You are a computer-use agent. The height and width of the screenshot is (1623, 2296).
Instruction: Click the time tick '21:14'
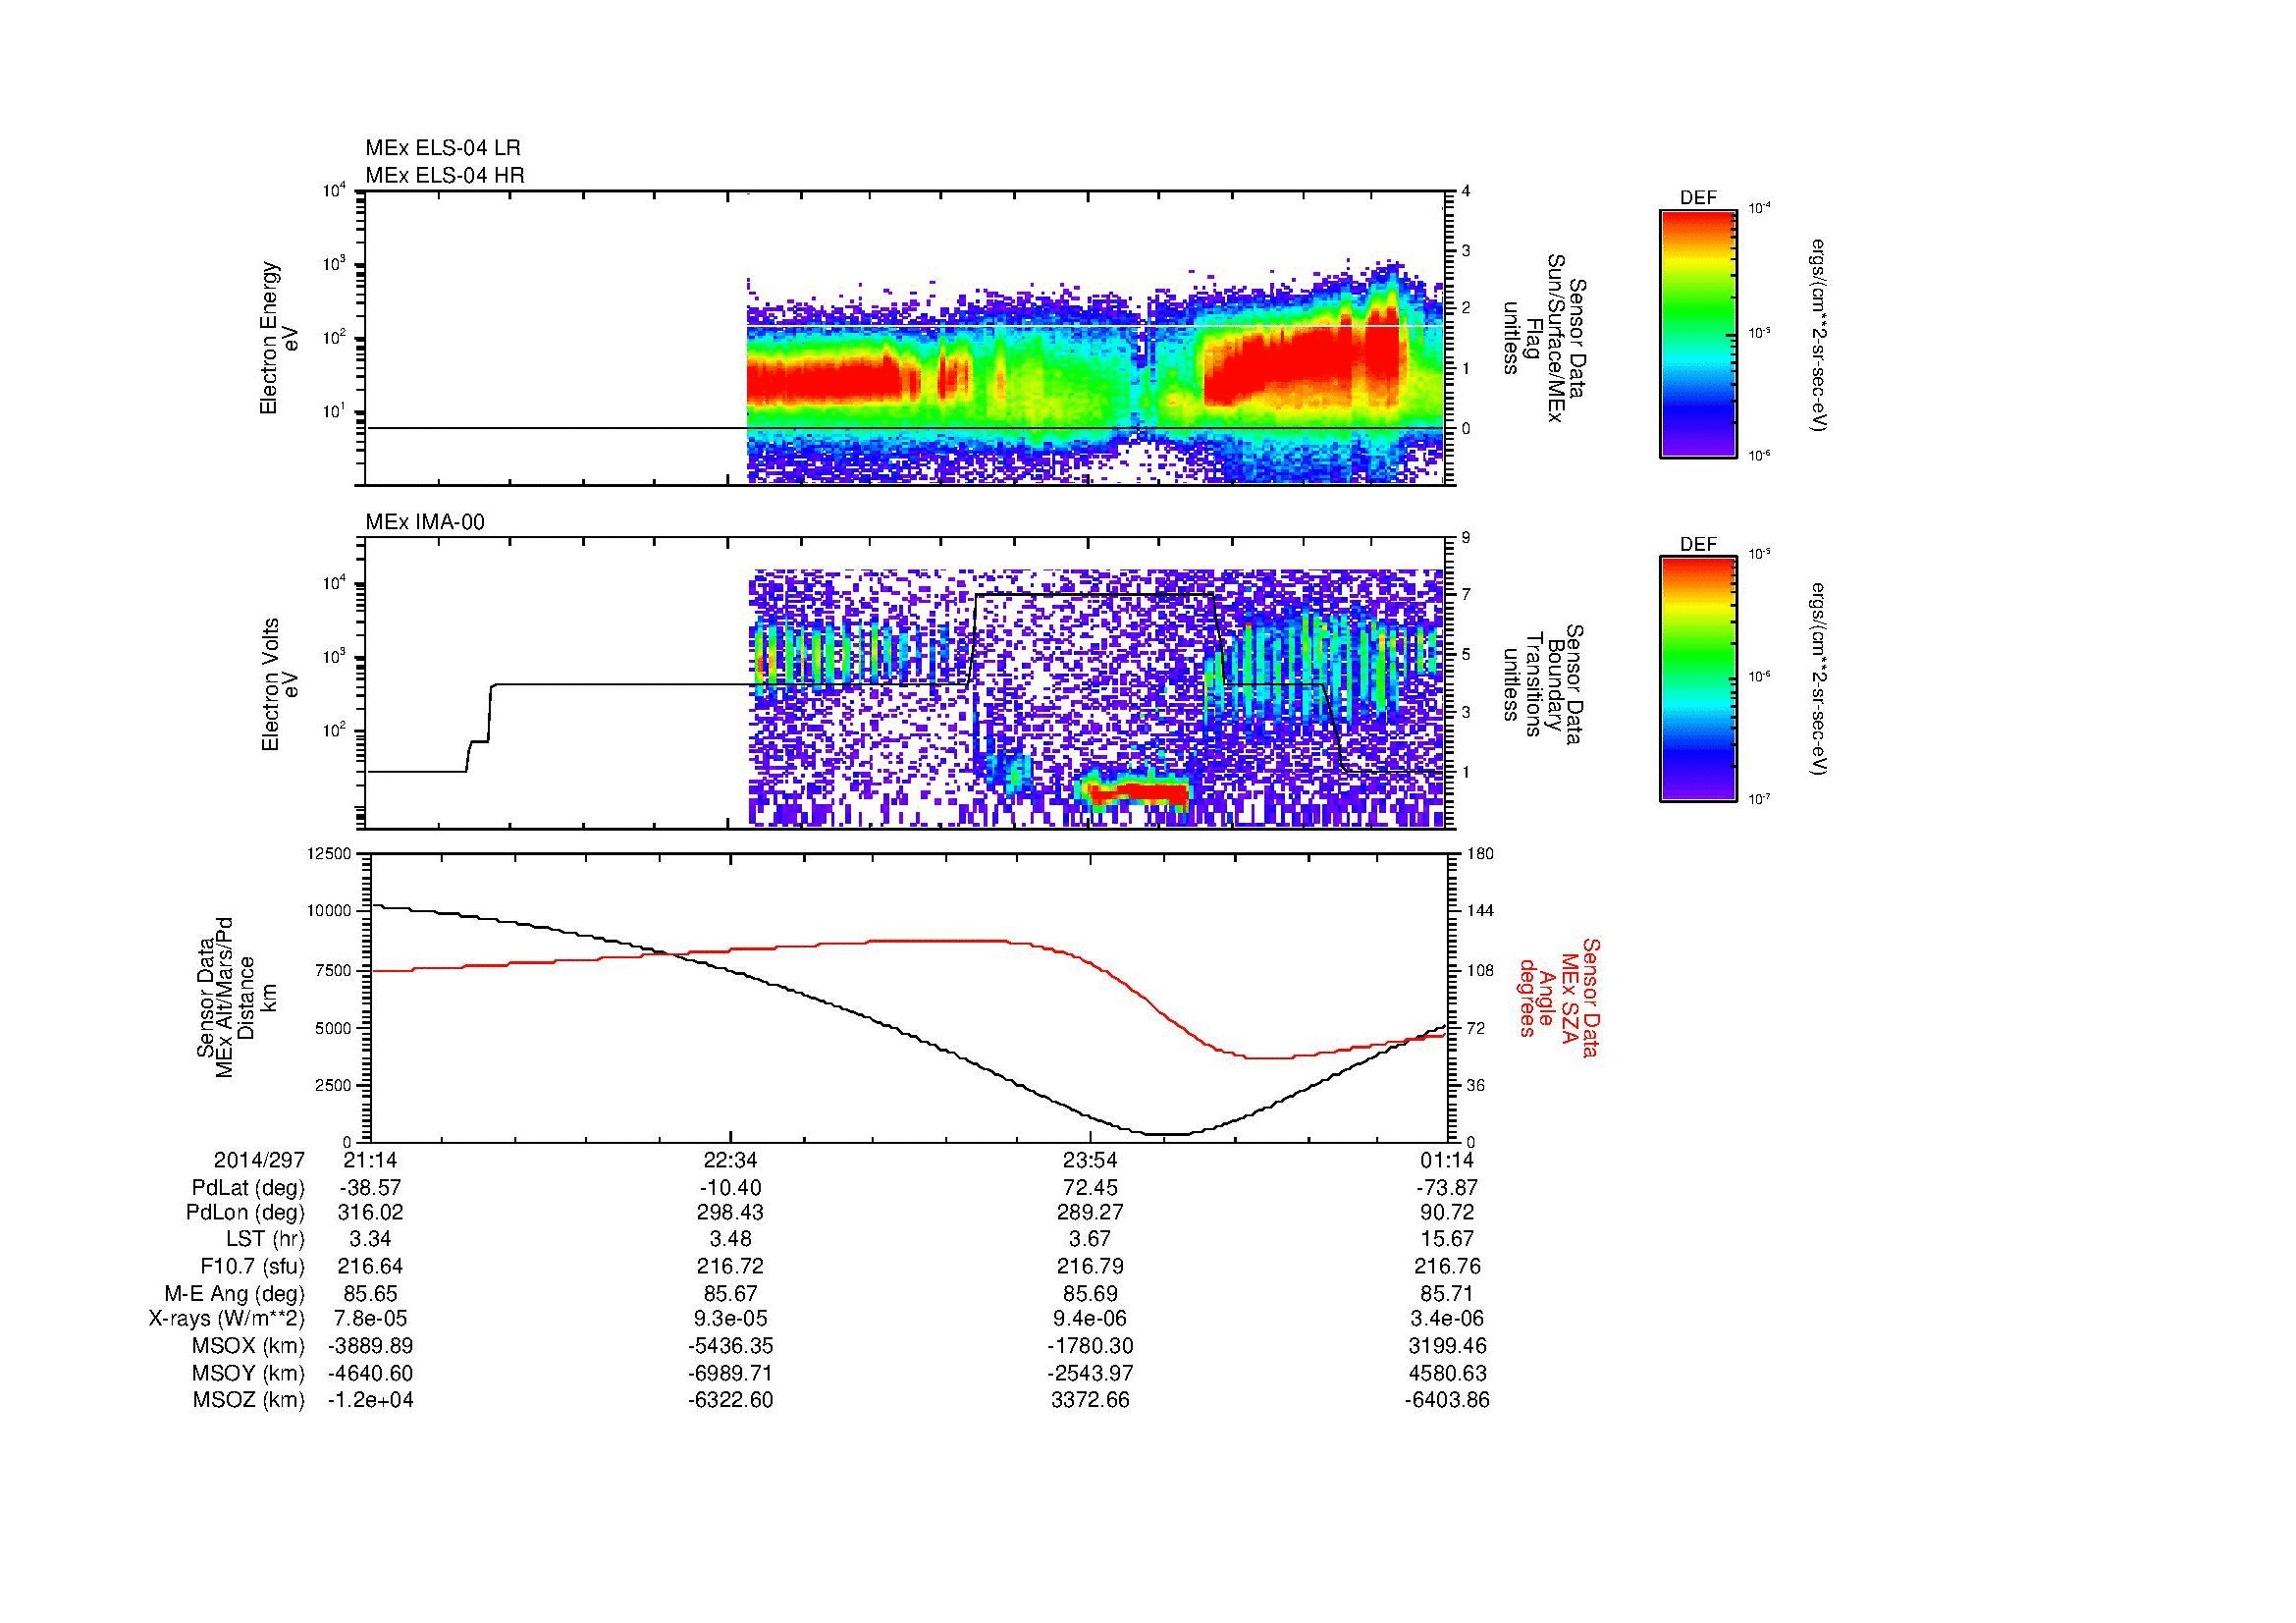tap(371, 1160)
